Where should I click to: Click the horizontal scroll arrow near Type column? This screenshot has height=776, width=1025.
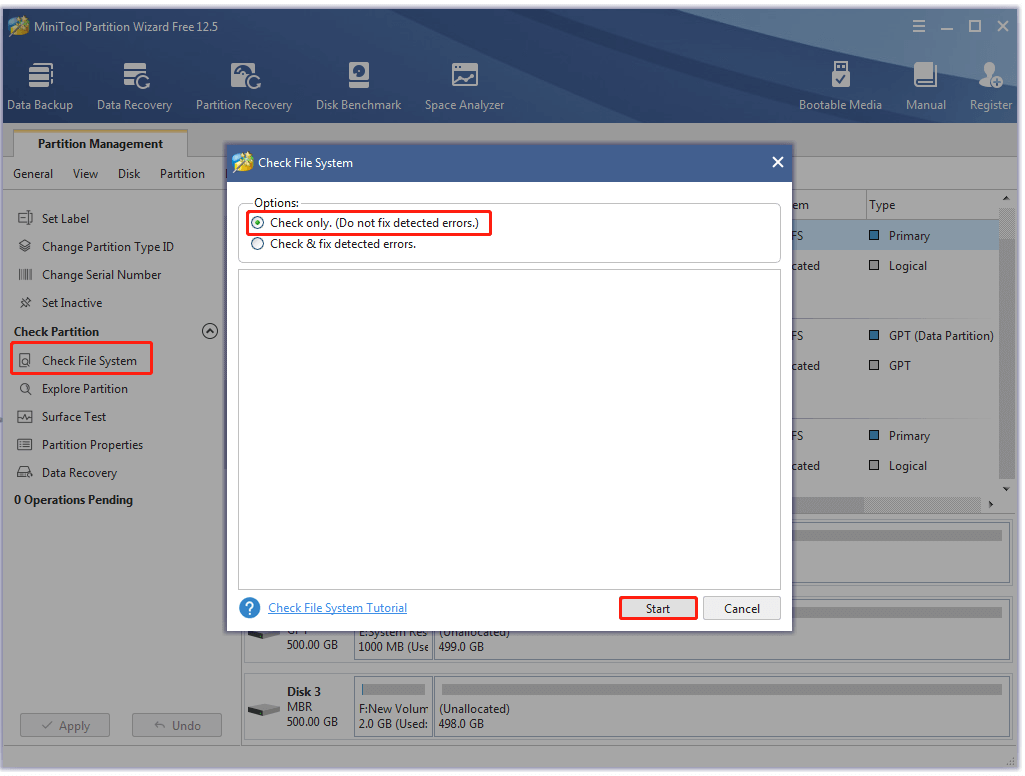click(991, 504)
